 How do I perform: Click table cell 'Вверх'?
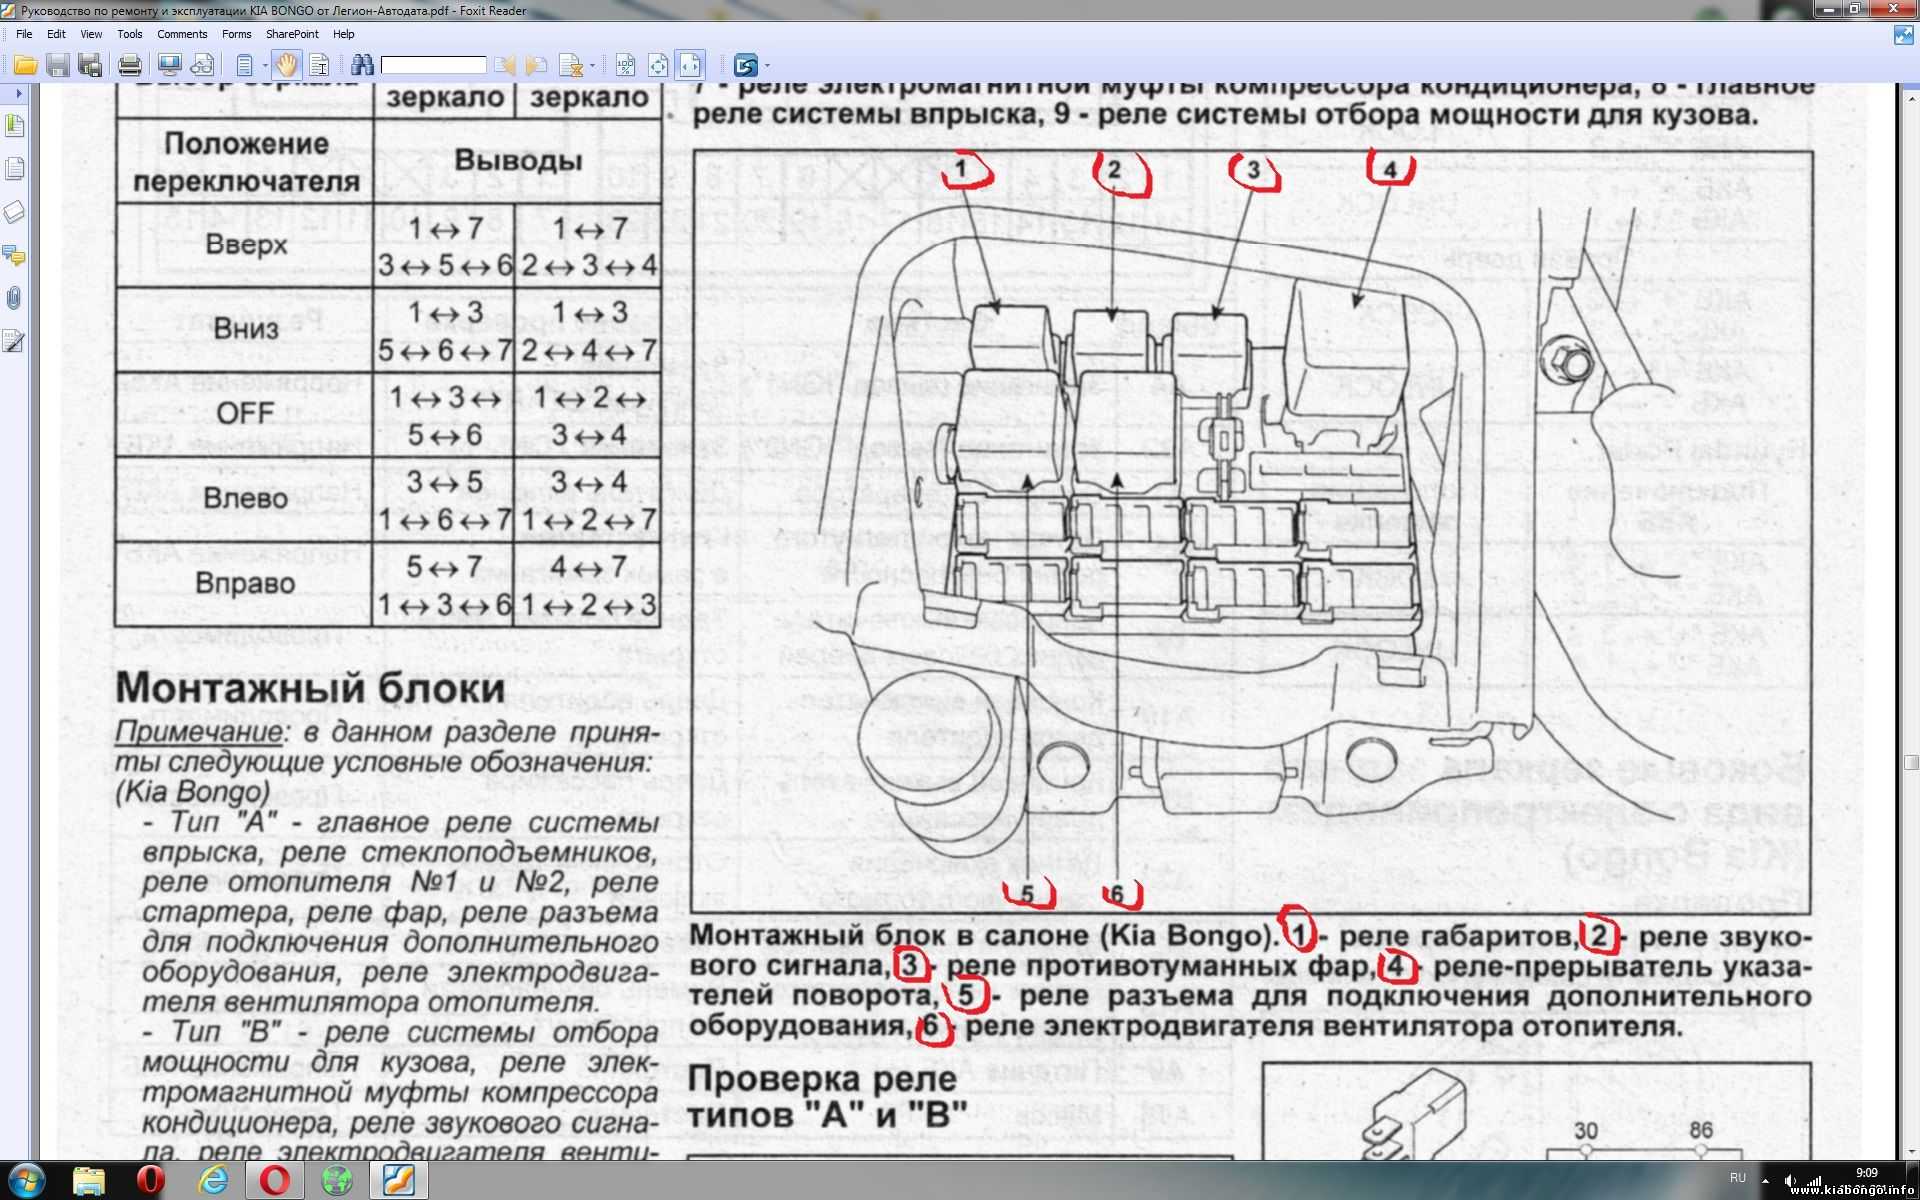click(246, 245)
